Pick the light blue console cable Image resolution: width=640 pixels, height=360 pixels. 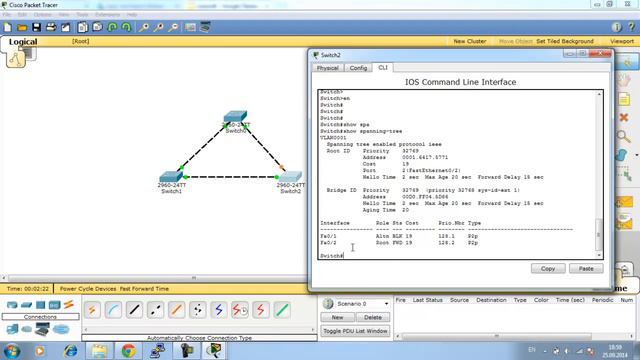coord(113,310)
